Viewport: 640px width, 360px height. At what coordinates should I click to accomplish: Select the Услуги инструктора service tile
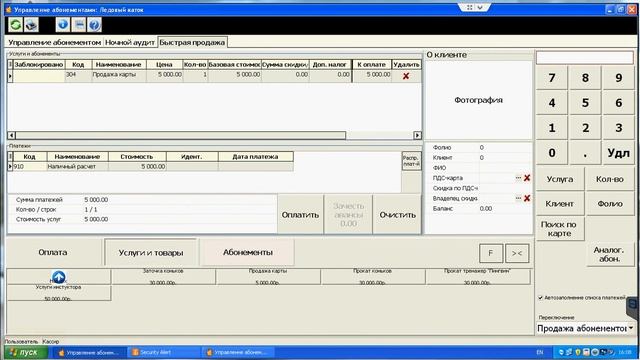(59, 293)
